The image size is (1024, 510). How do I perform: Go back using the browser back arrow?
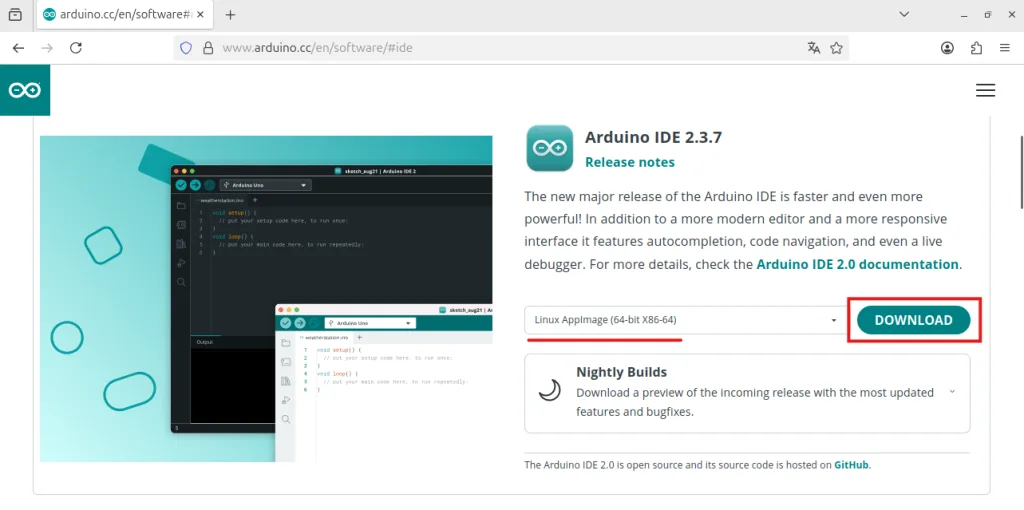pyautogui.click(x=18, y=47)
